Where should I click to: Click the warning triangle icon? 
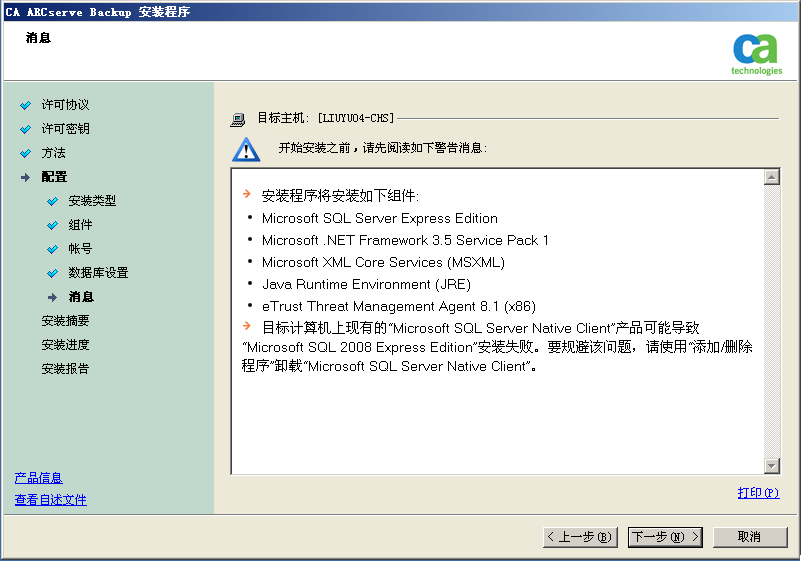pos(245,149)
